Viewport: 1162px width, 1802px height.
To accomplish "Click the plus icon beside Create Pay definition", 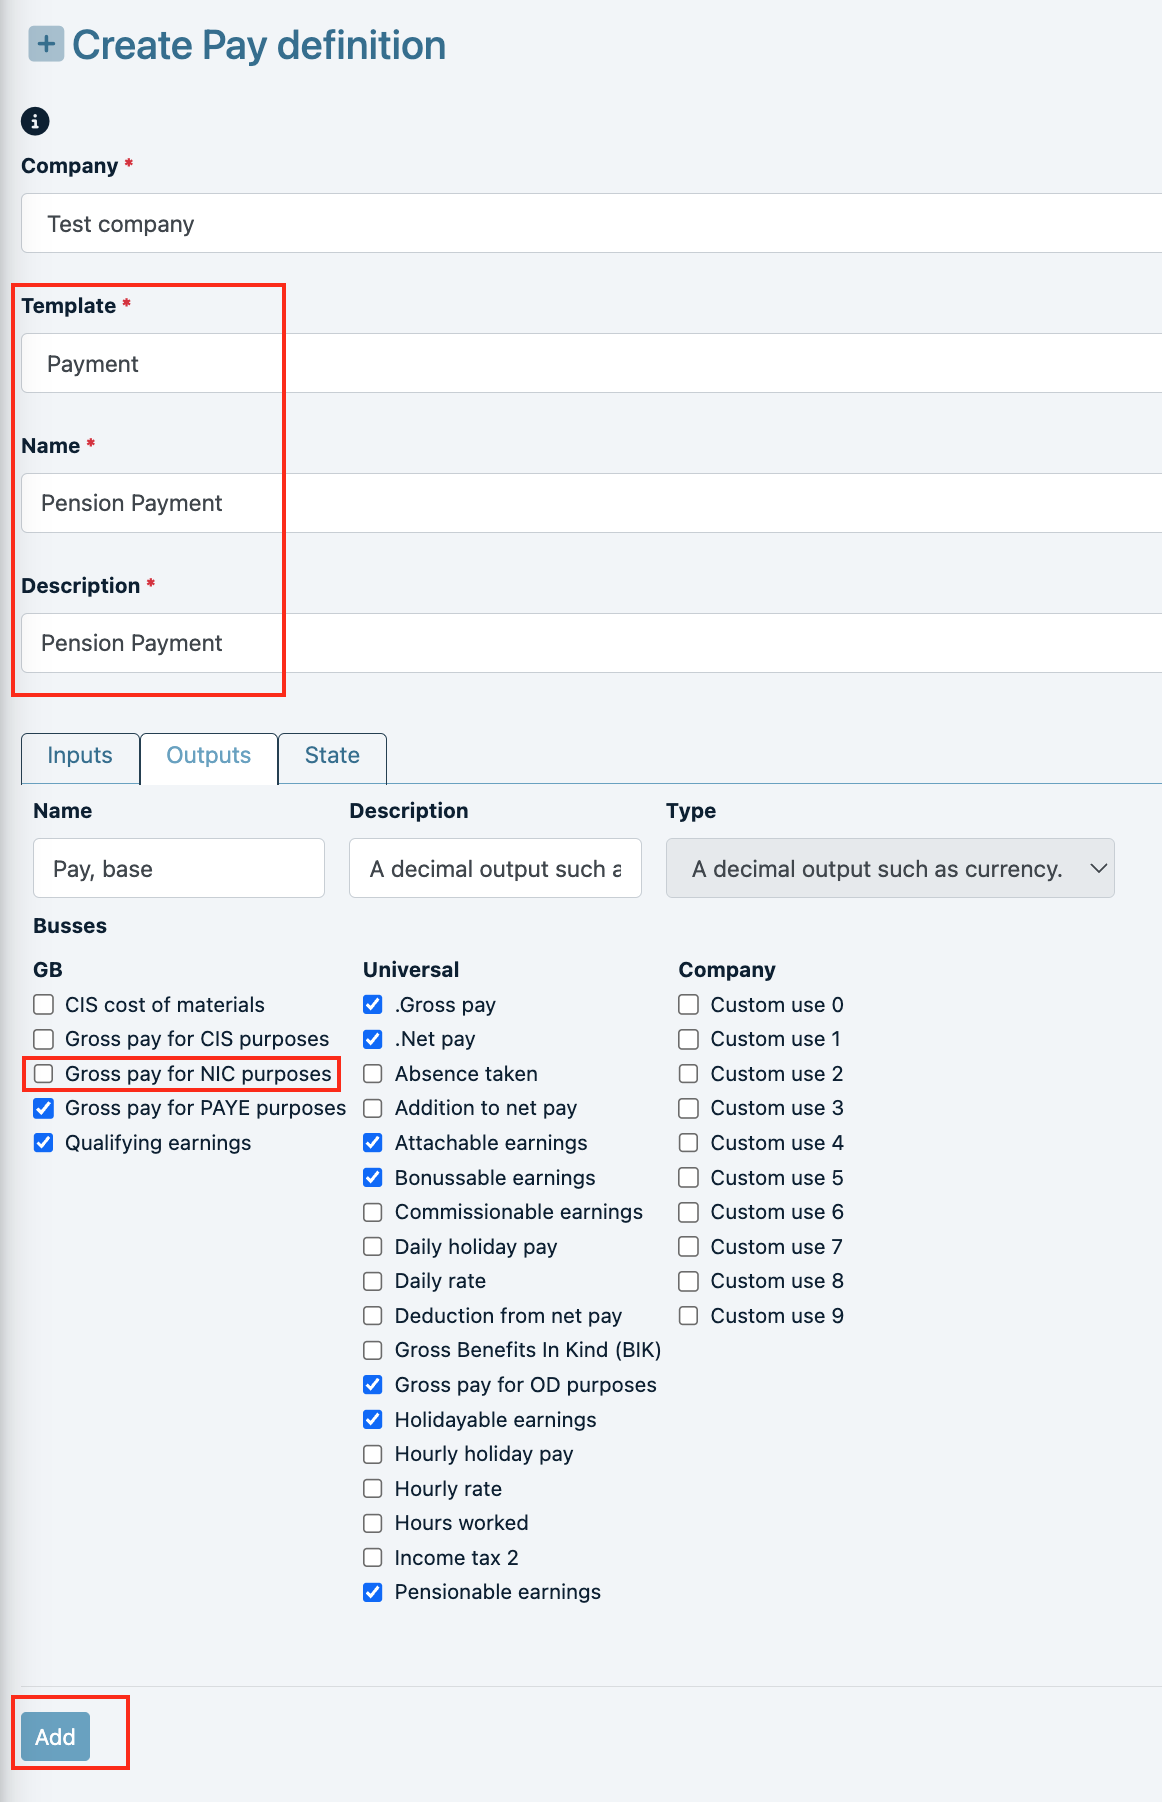I will pyautogui.click(x=46, y=44).
